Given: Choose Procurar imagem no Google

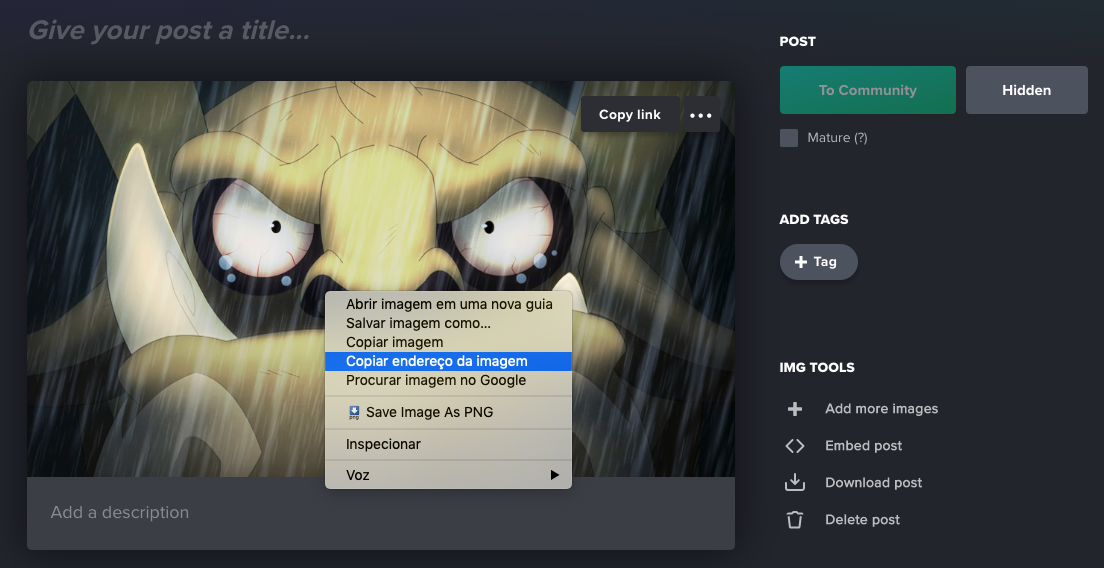Looking at the screenshot, I should click(448, 380).
